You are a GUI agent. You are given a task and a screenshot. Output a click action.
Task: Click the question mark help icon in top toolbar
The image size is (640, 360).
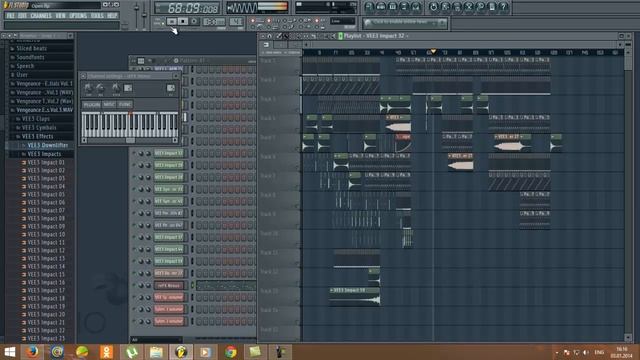tap(503, 7)
